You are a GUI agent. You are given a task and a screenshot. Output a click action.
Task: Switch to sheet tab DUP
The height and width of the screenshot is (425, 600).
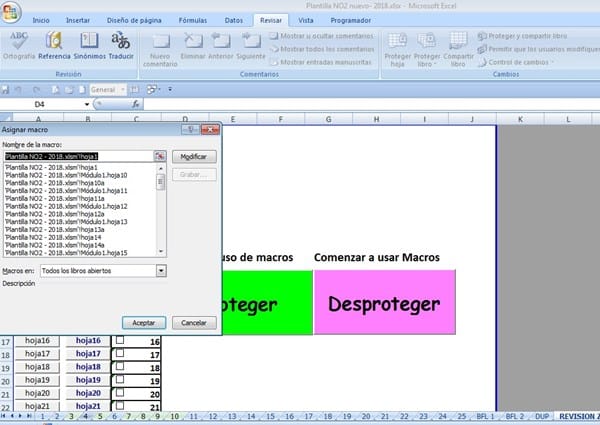point(542,416)
